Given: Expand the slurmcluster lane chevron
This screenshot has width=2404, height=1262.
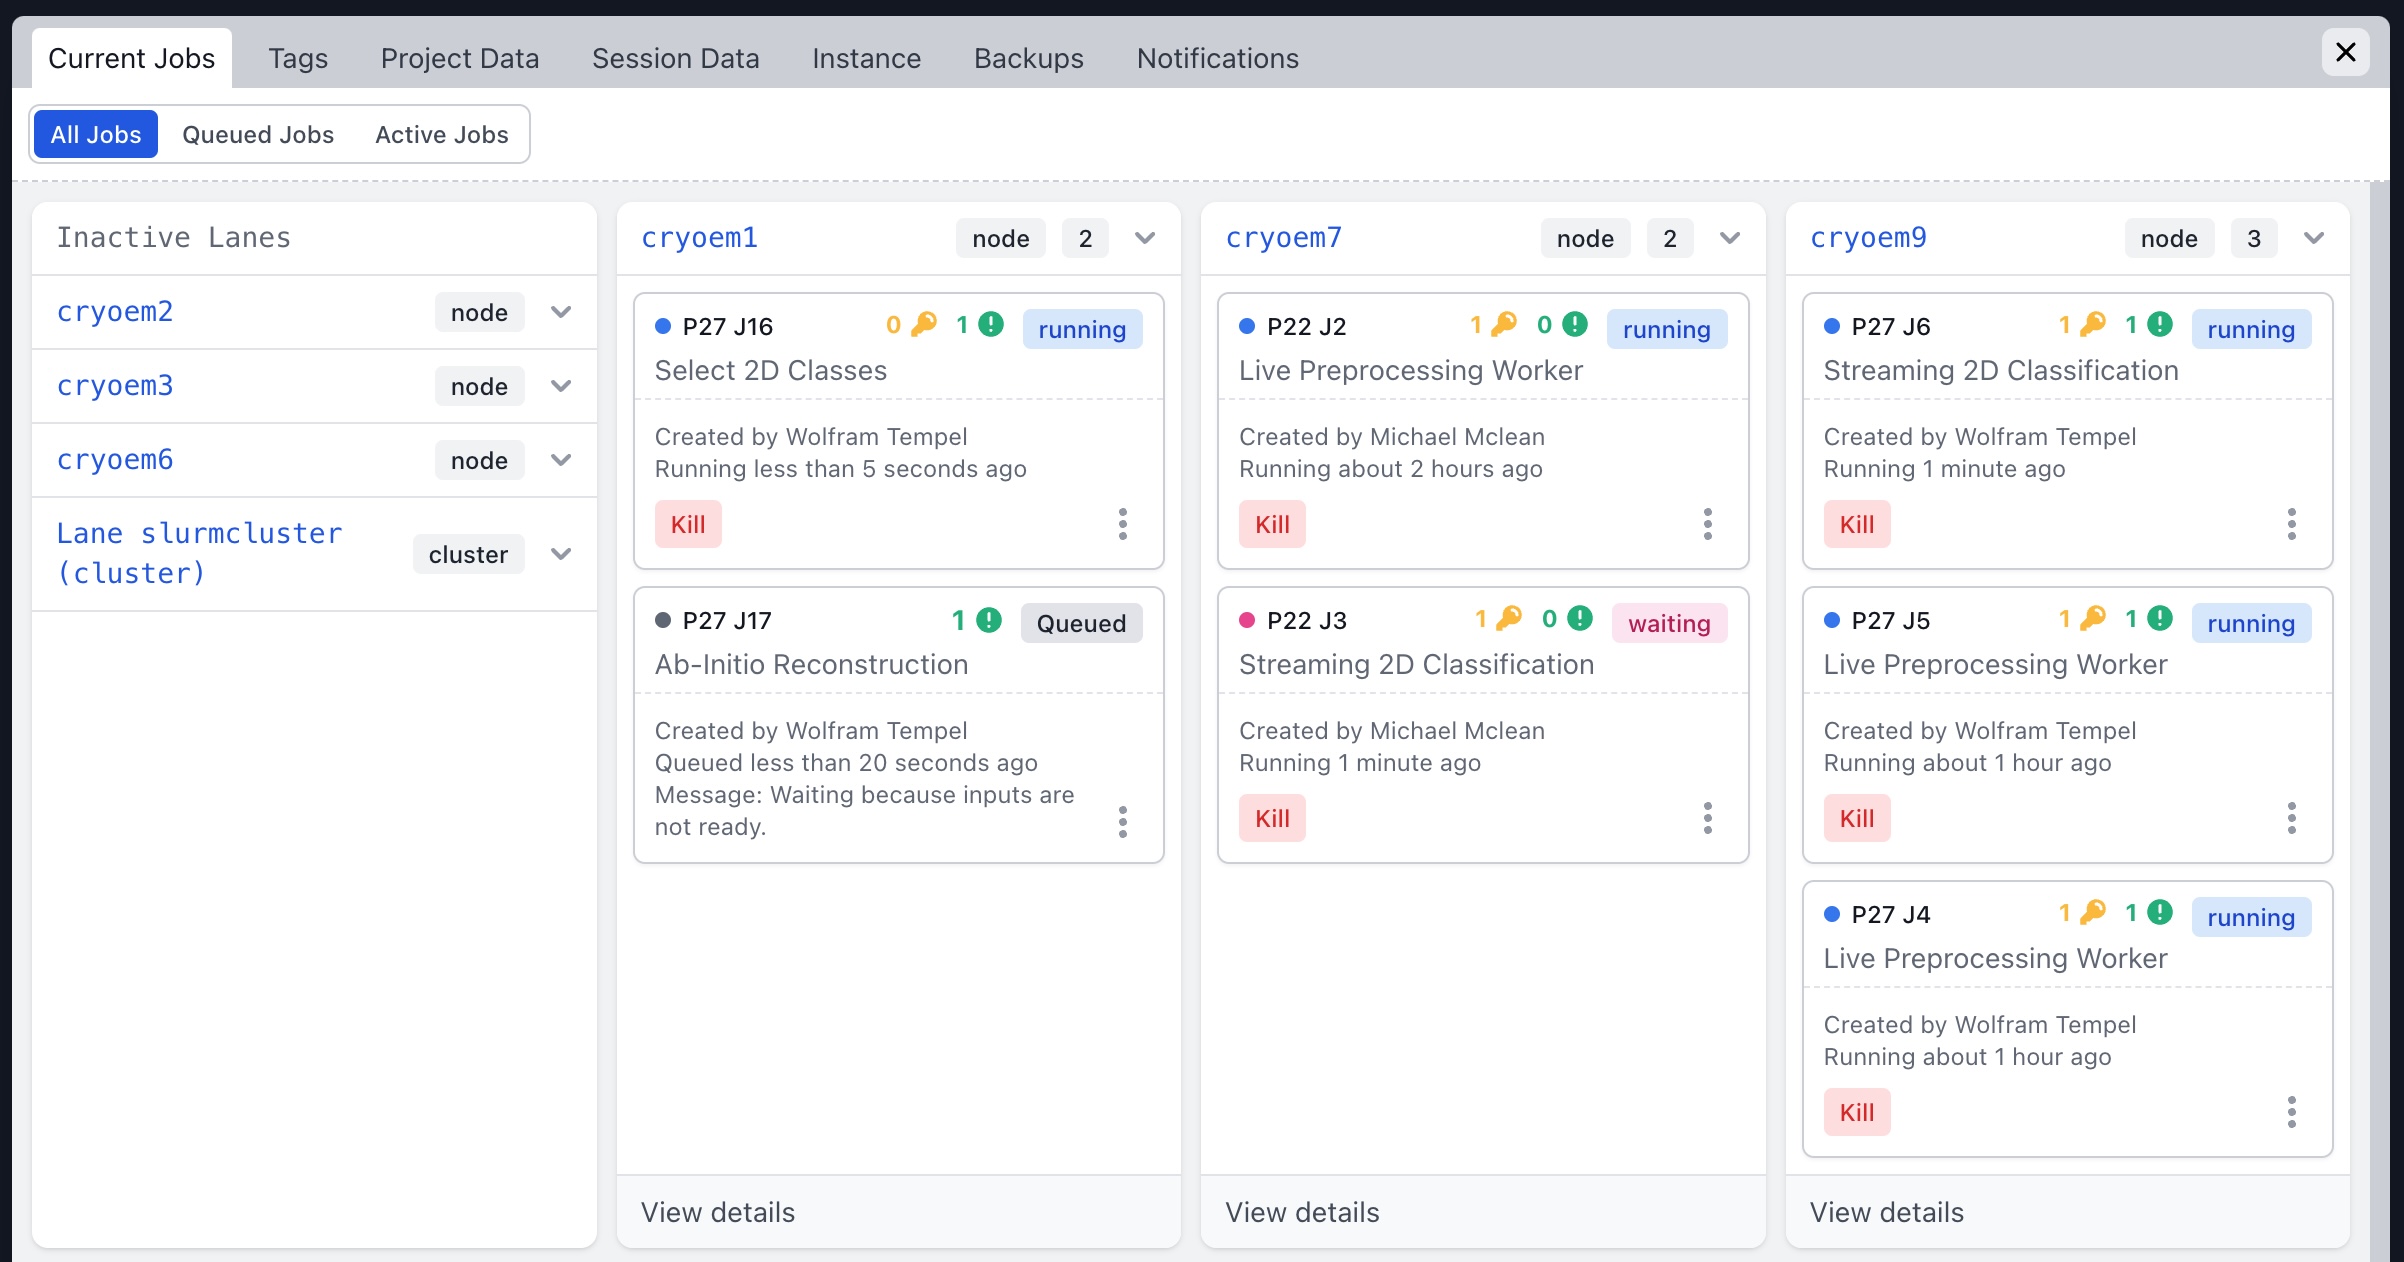Looking at the screenshot, I should 561,554.
